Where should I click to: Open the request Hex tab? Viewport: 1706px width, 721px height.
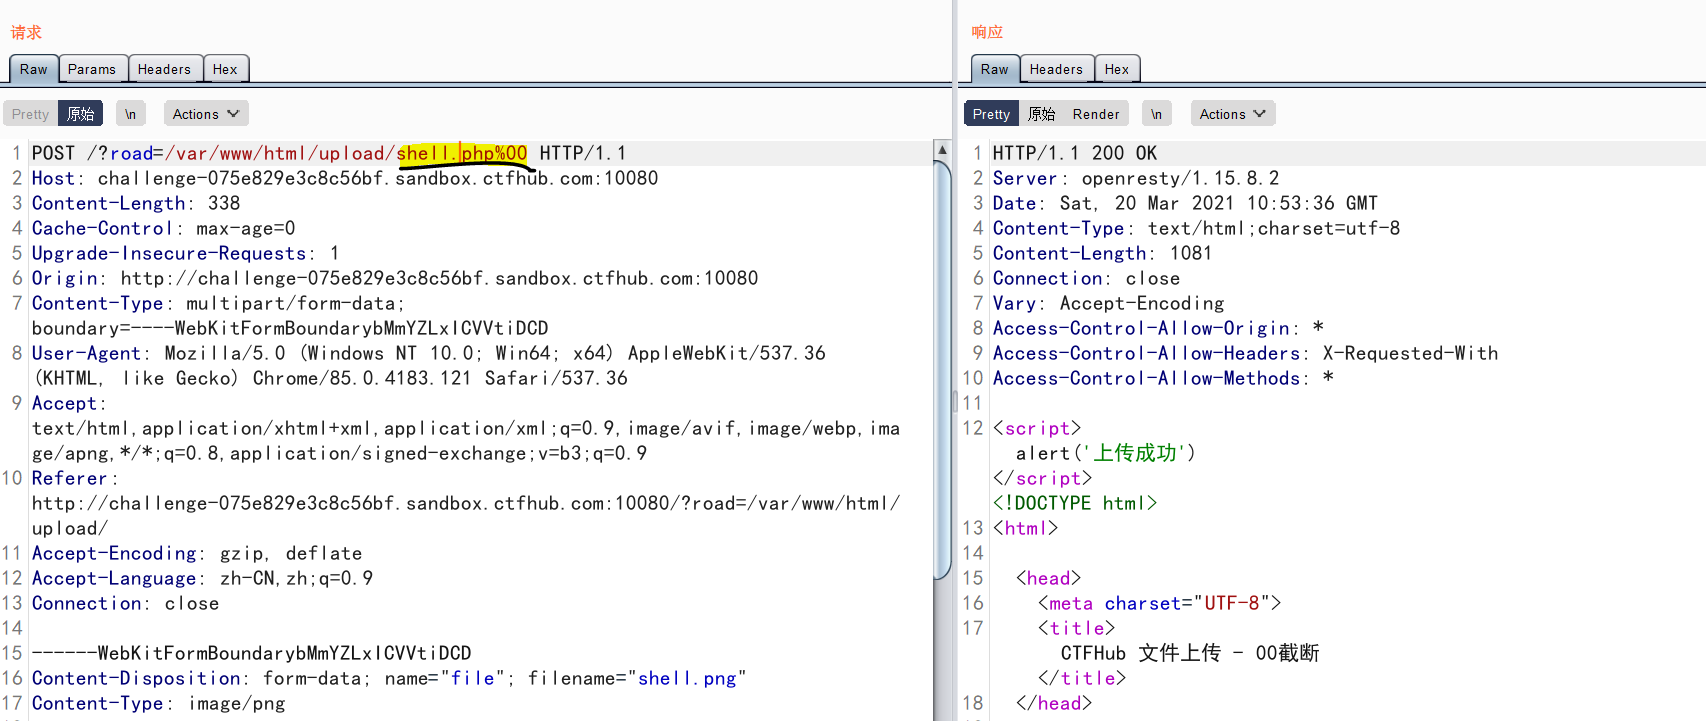(225, 69)
